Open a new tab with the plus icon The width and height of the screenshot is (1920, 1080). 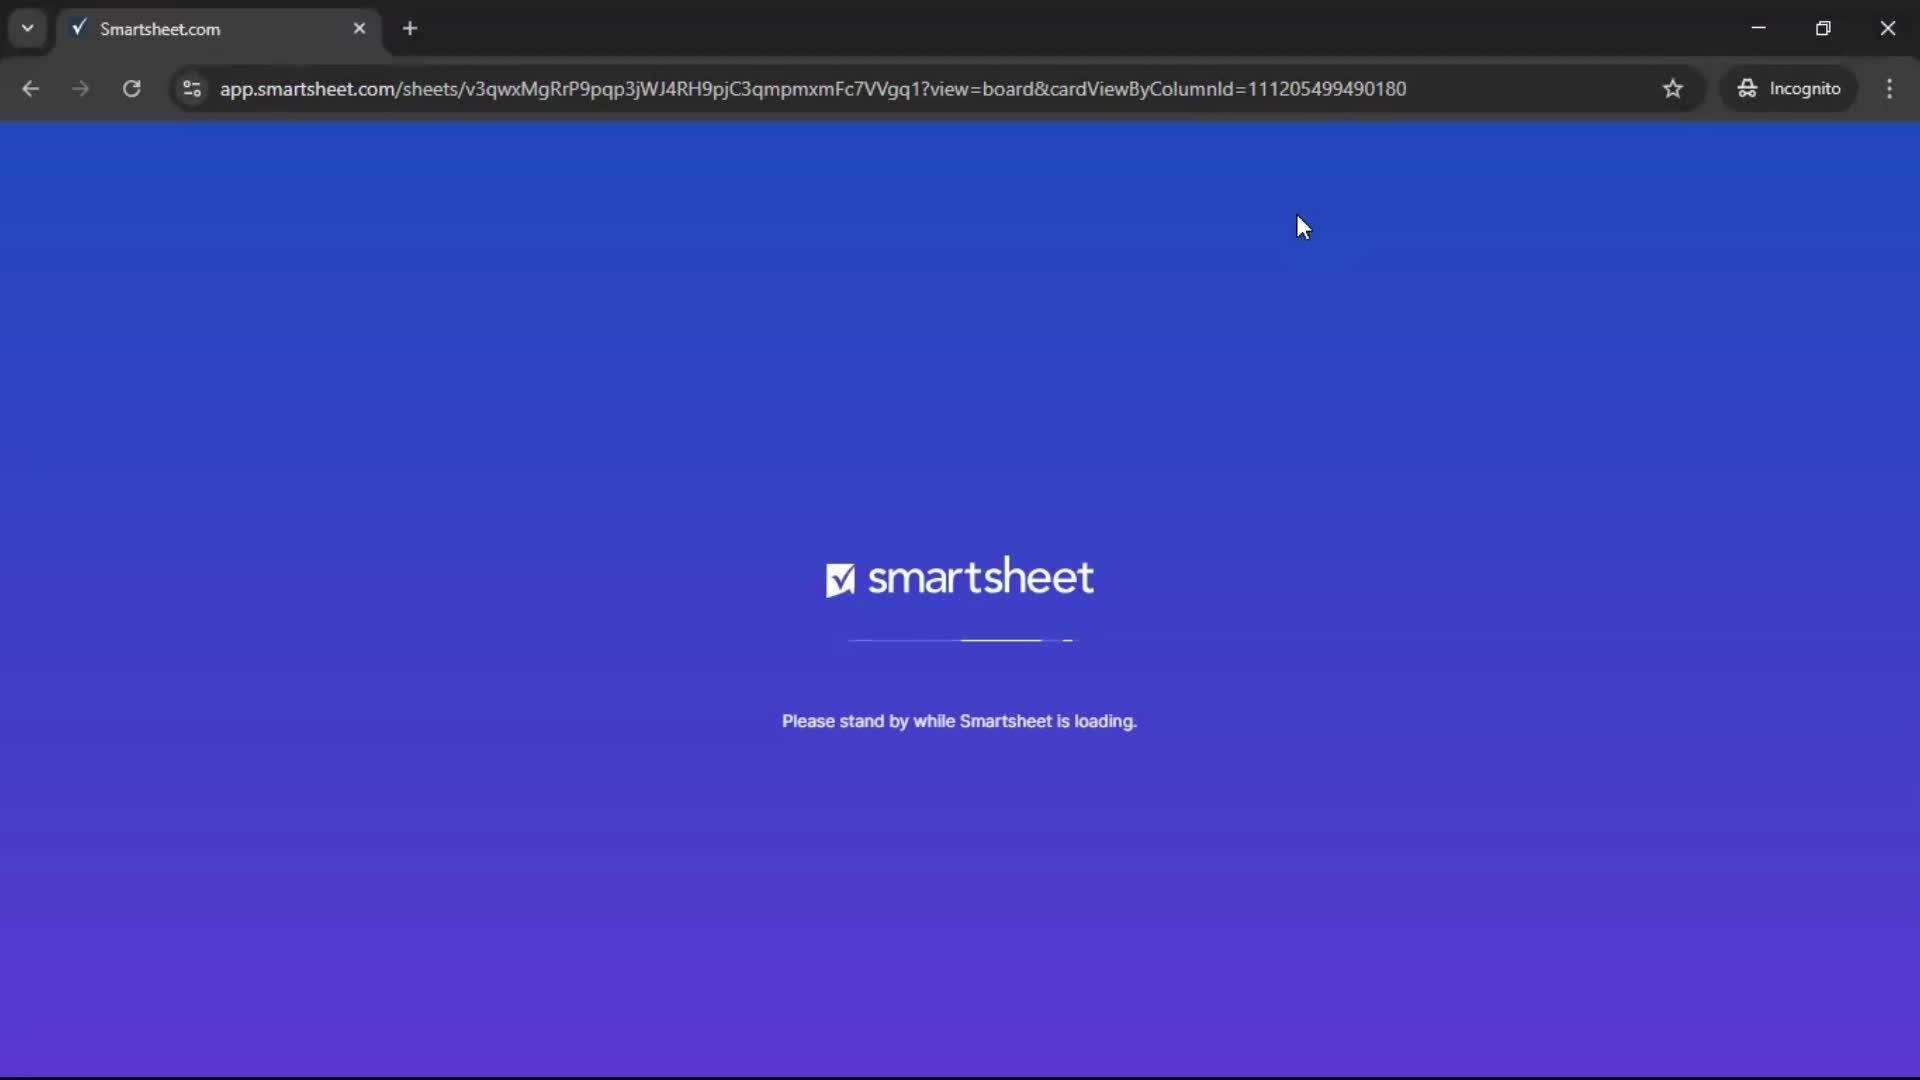[x=410, y=28]
